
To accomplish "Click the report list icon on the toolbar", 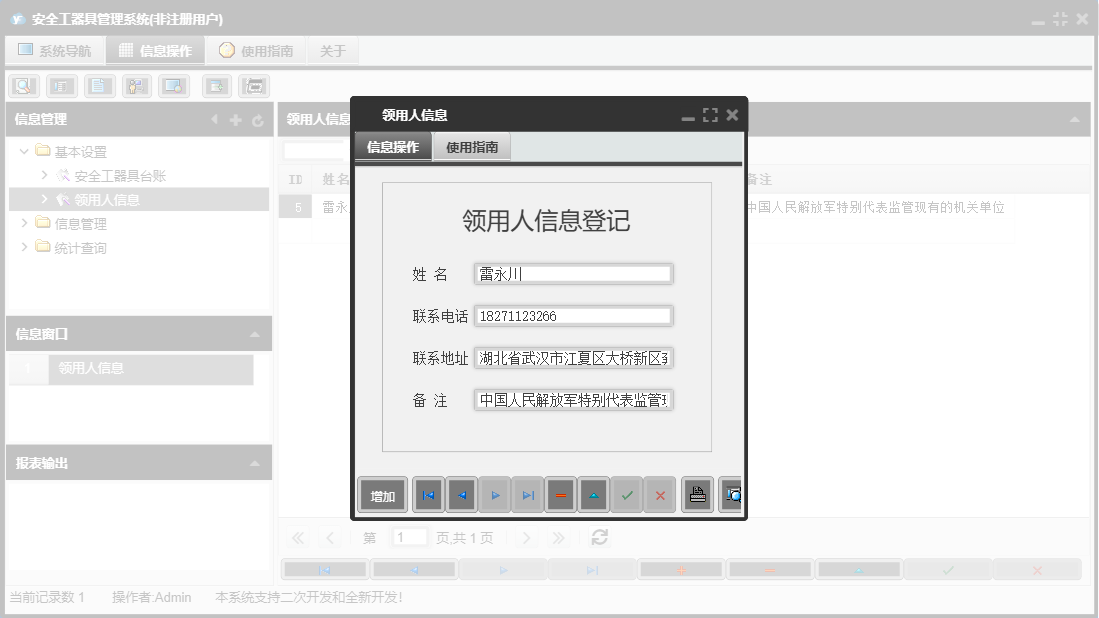I will tap(60, 85).
